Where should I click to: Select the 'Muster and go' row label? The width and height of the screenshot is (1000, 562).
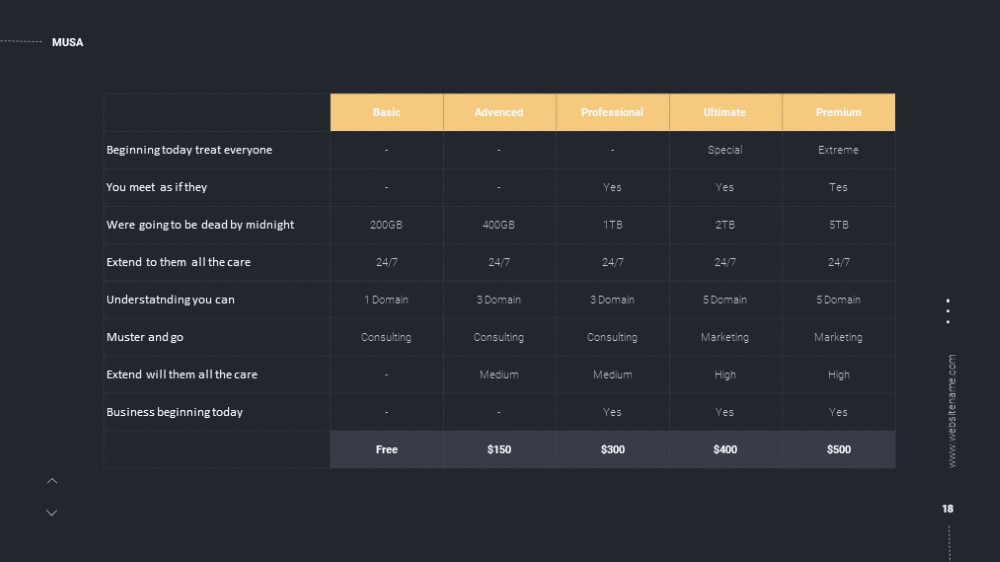click(x=145, y=337)
